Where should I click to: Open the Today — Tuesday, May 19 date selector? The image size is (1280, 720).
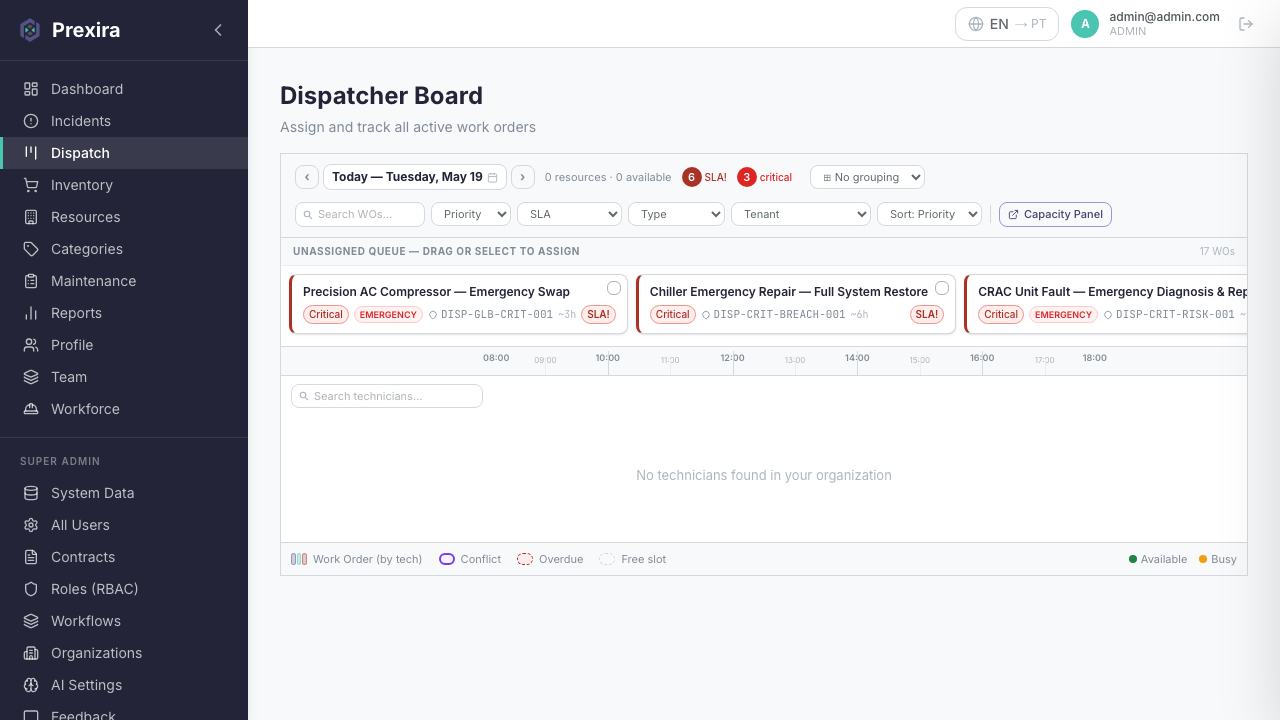point(415,177)
